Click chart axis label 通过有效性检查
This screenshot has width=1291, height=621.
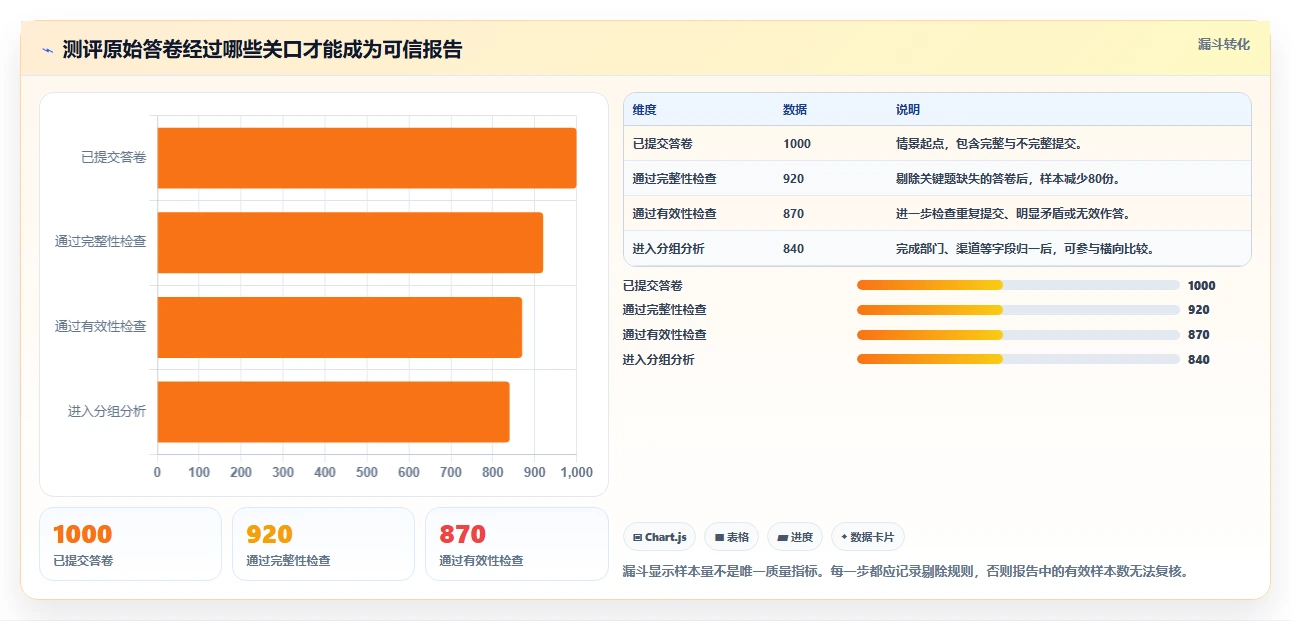click(x=101, y=327)
